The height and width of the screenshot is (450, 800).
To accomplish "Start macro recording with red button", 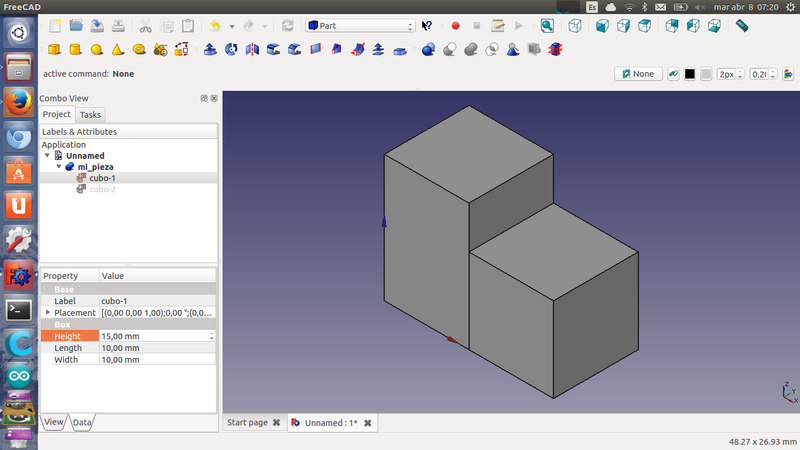I will click(455, 25).
